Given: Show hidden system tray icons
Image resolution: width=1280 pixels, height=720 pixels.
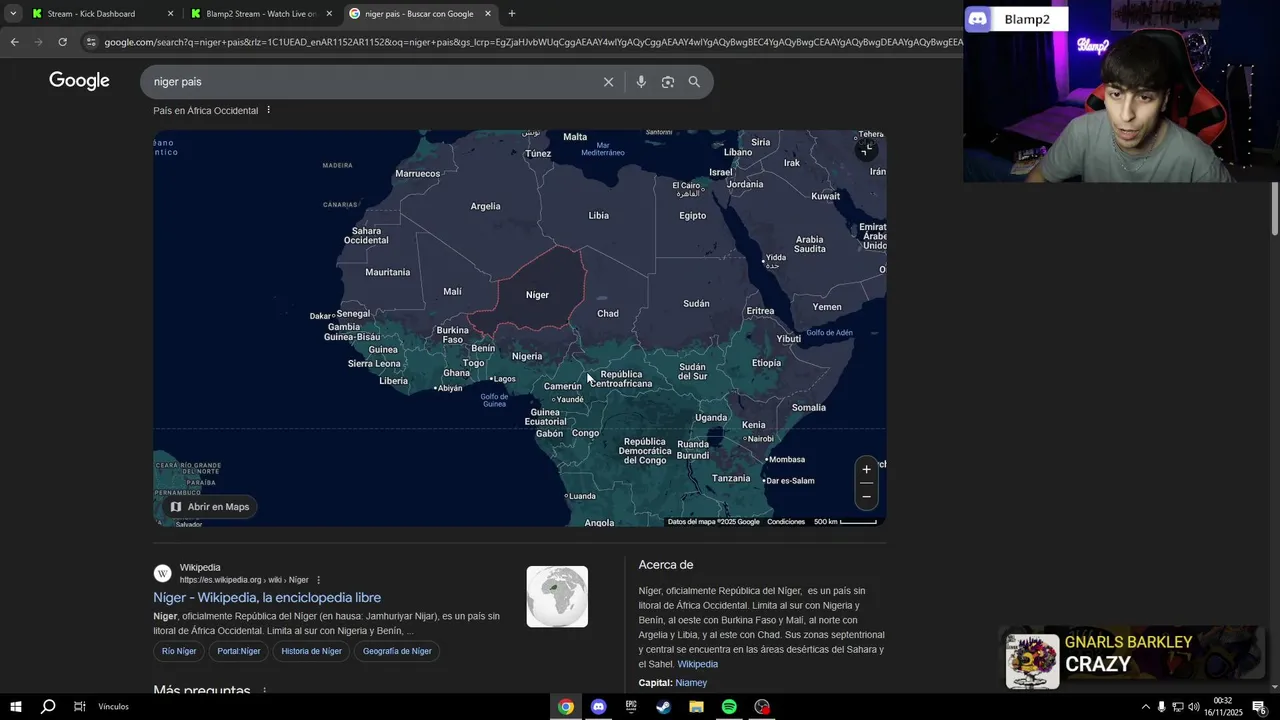Looking at the screenshot, I should (x=1145, y=707).
